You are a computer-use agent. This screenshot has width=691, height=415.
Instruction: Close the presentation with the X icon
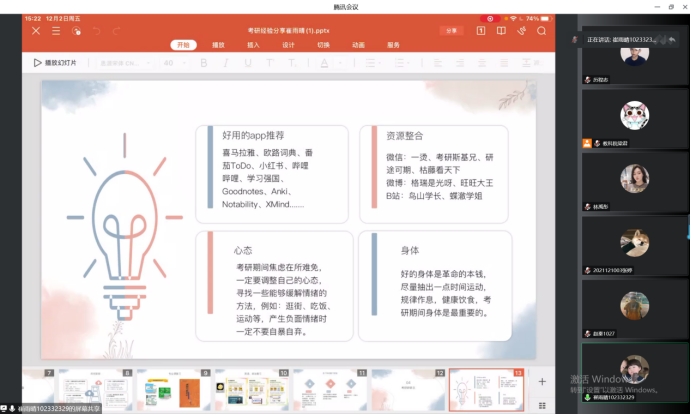point(37,31)
